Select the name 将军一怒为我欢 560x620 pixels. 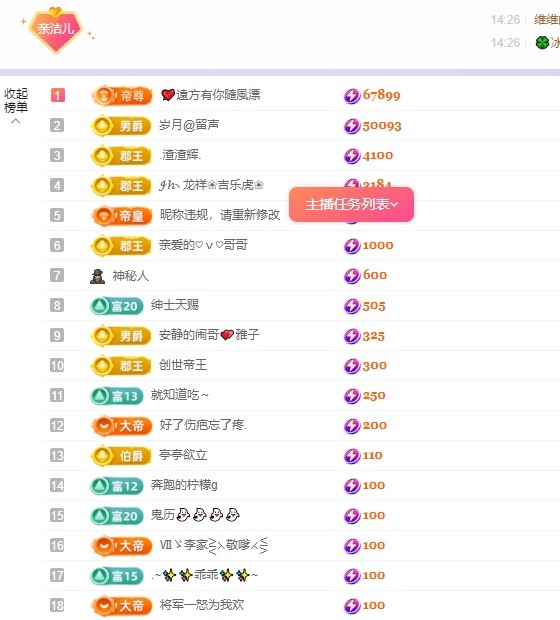point(202,605)
